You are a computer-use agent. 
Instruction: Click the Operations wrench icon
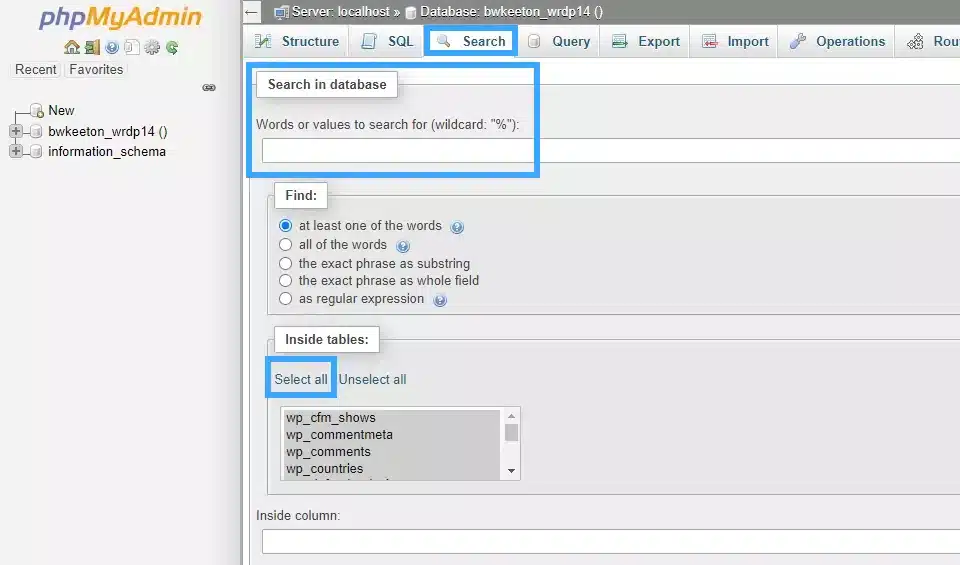click(798, 41)
